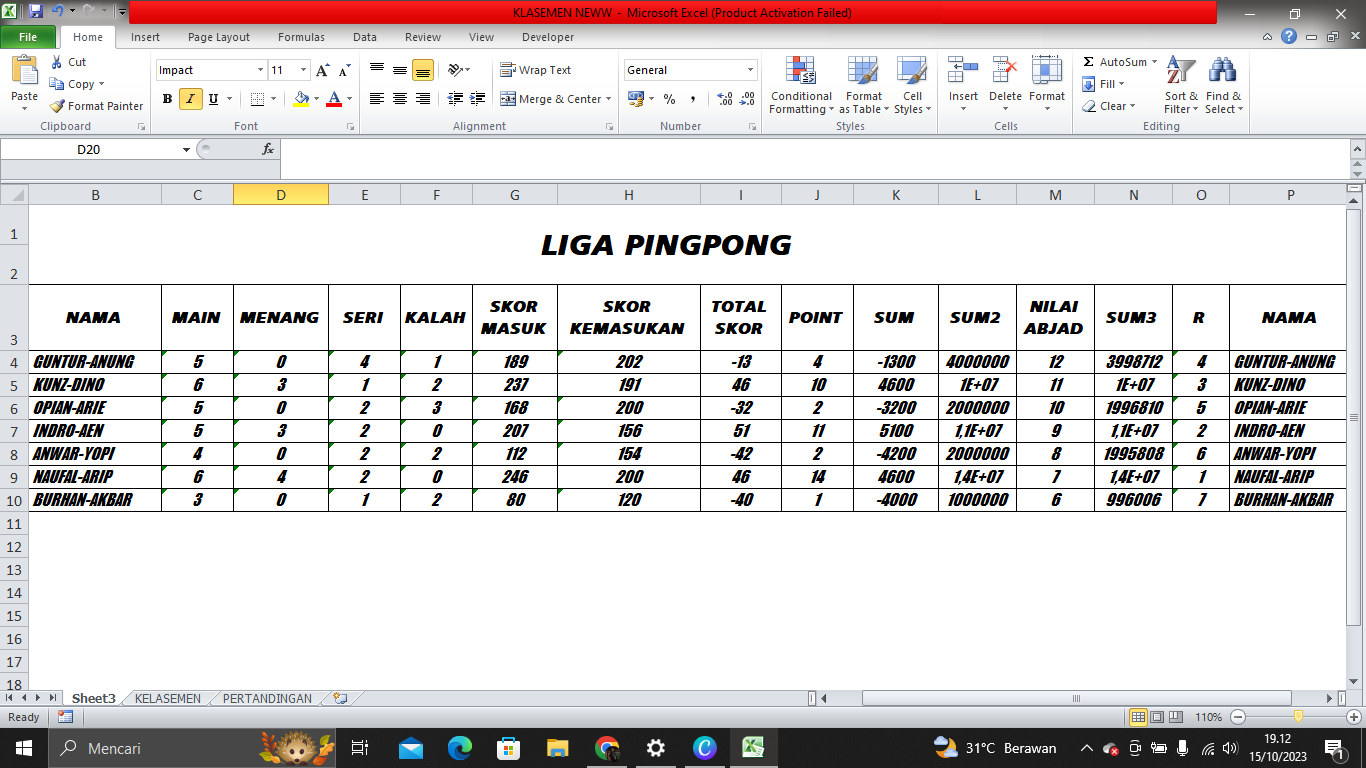
Task: Click the zoom slider in the status bar
Action: point(1297,717)
